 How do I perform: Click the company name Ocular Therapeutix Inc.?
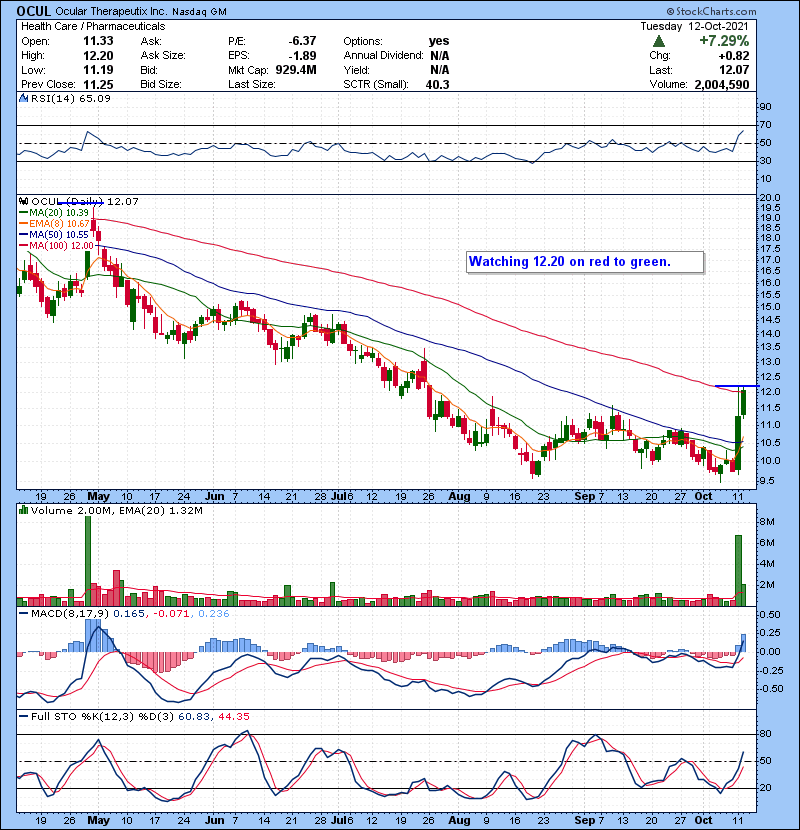[x=111, y=11]
